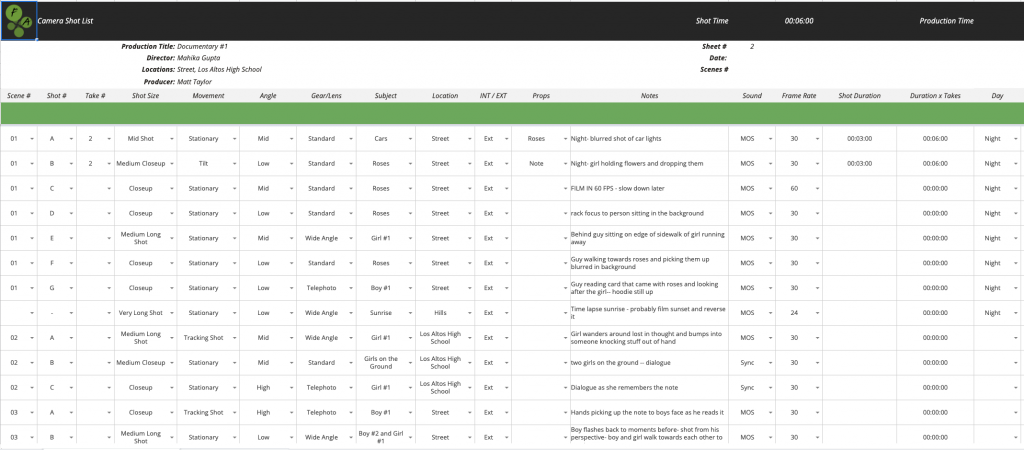Select the Sheet # value 2
This screenshot has height=450, width=1024.
[752, 47]
